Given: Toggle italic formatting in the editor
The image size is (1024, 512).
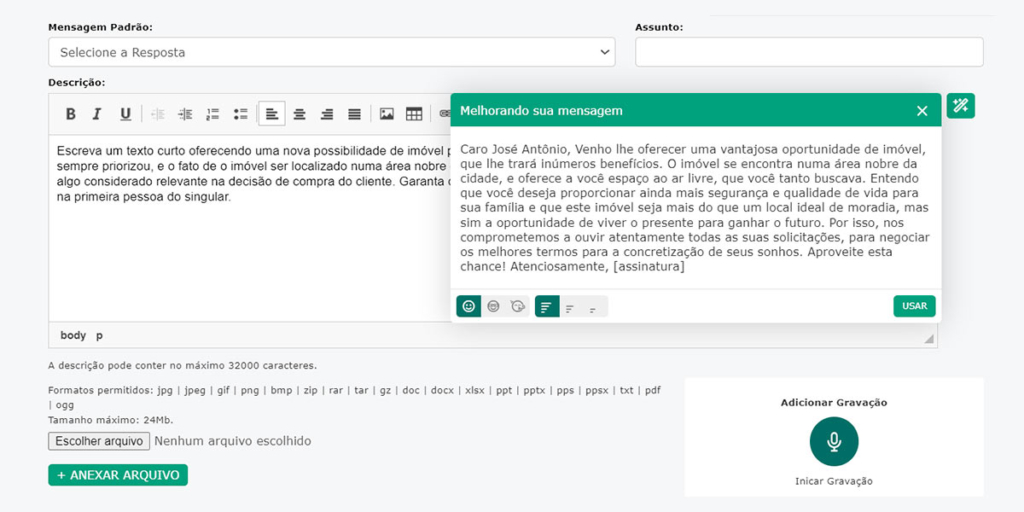Looking at the screenshot, I should (97, 114).
